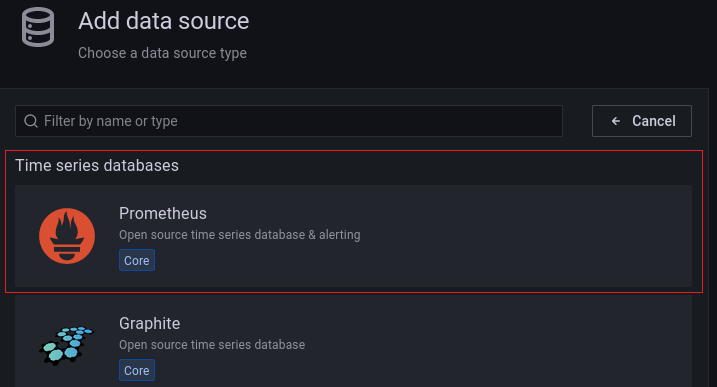Click the Time series databases heading

(97, 166)
